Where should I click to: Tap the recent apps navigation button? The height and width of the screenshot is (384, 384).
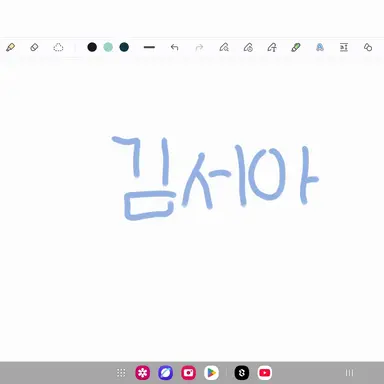[x=349, y=373]
